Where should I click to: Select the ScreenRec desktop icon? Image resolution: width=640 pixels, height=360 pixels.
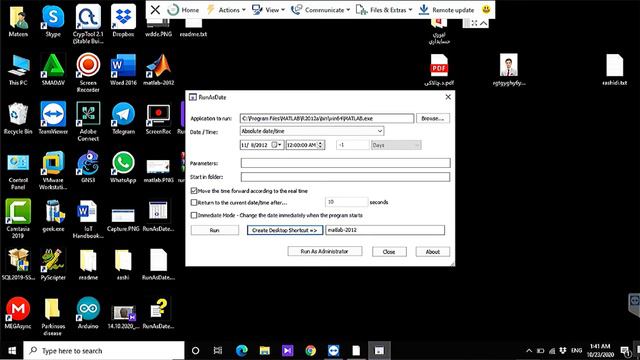click(158, 118)
